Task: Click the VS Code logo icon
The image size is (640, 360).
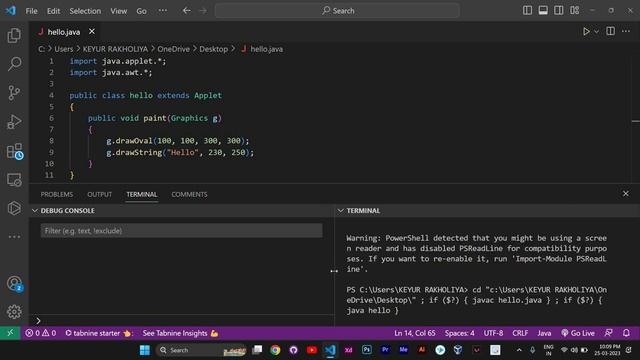Action: (11, 11)
